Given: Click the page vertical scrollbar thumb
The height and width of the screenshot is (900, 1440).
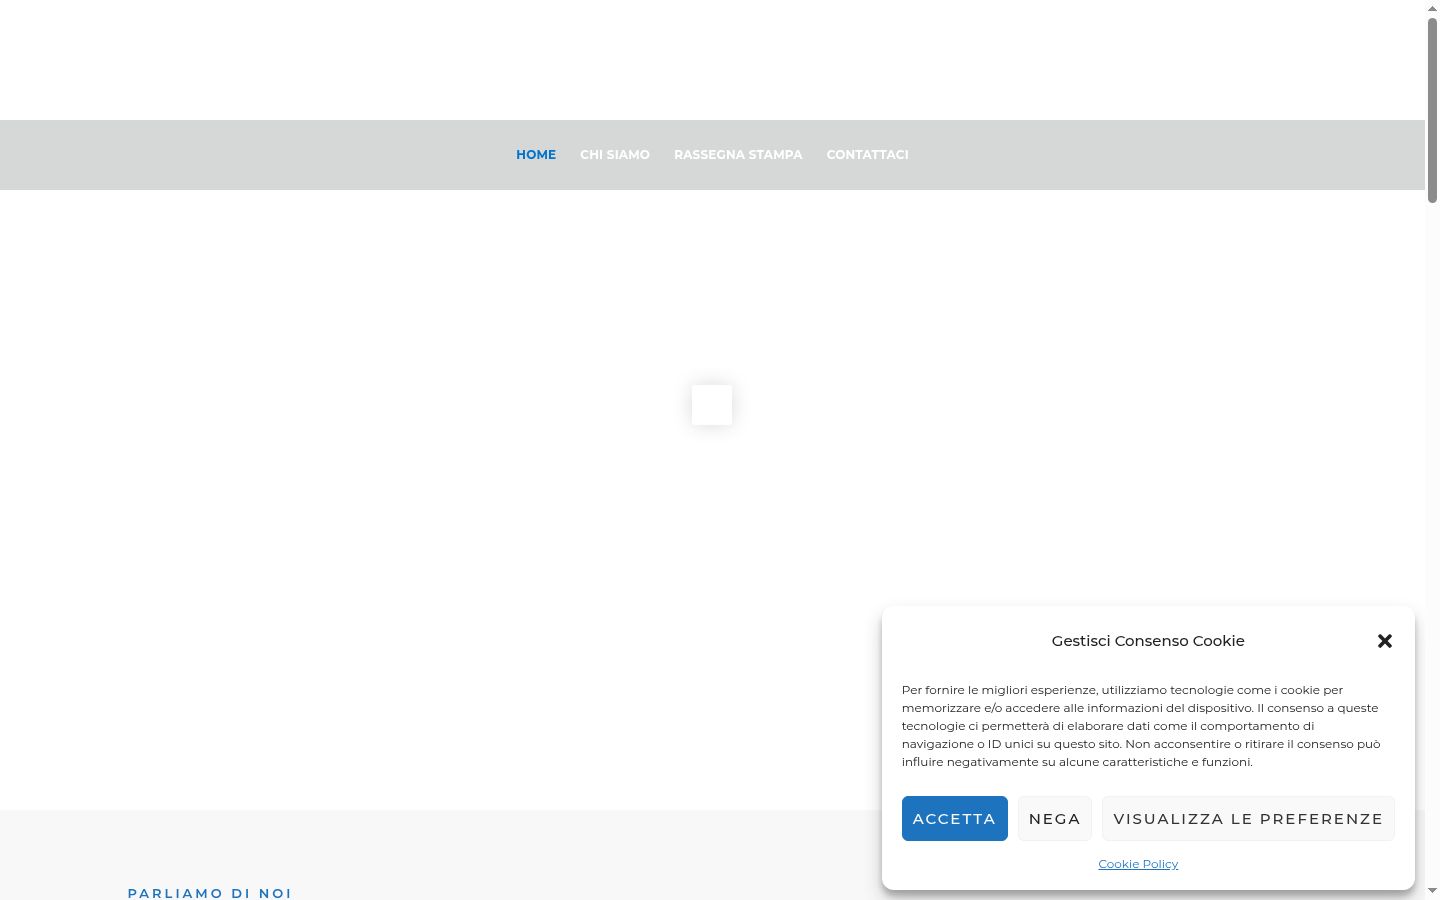Looking at the screenshot, I should tap(1432, 110).
